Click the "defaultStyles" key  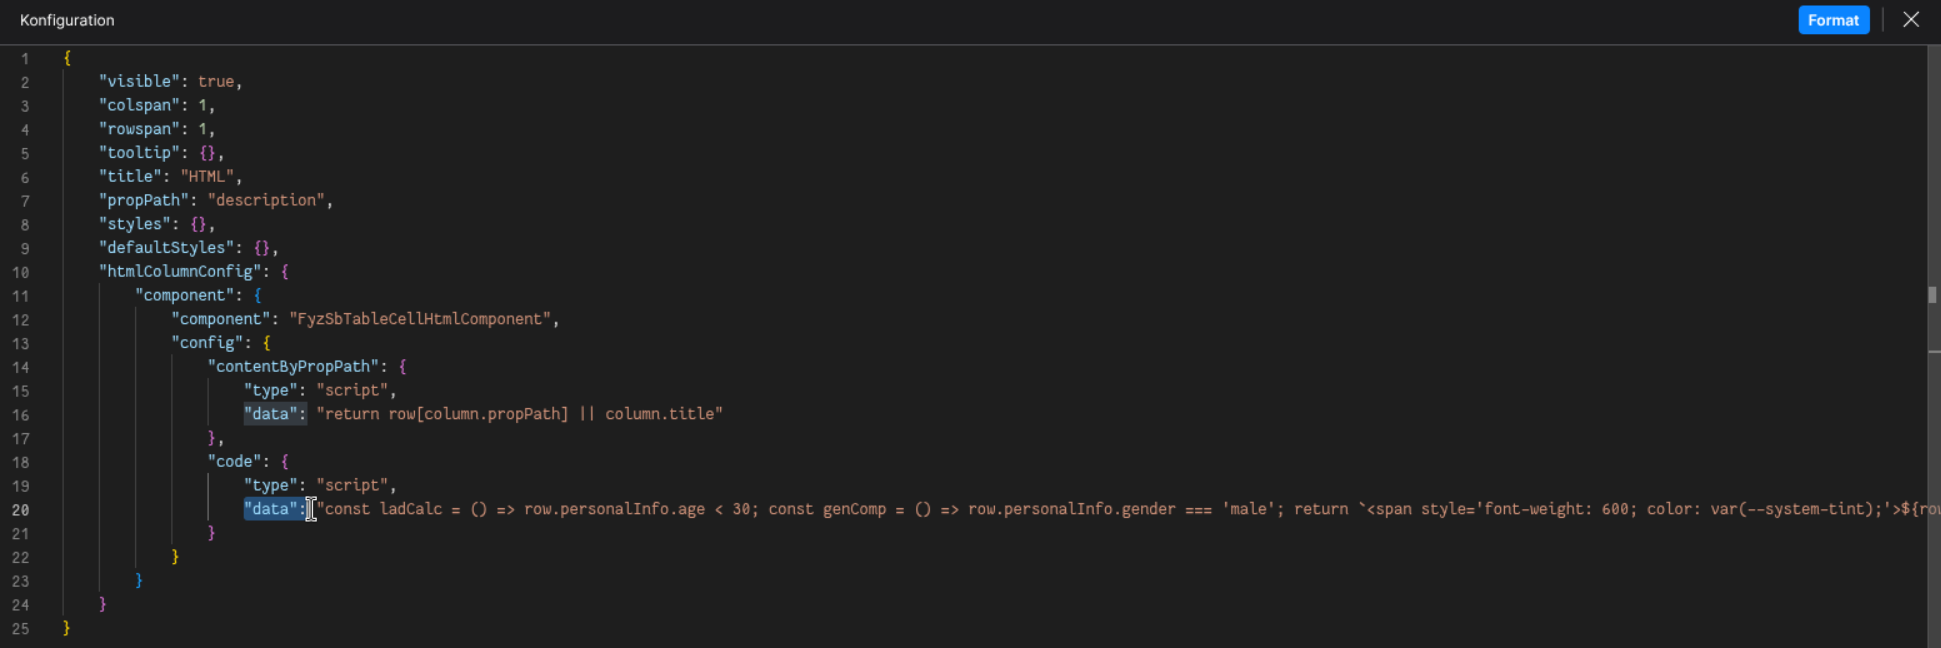(166, 247)
